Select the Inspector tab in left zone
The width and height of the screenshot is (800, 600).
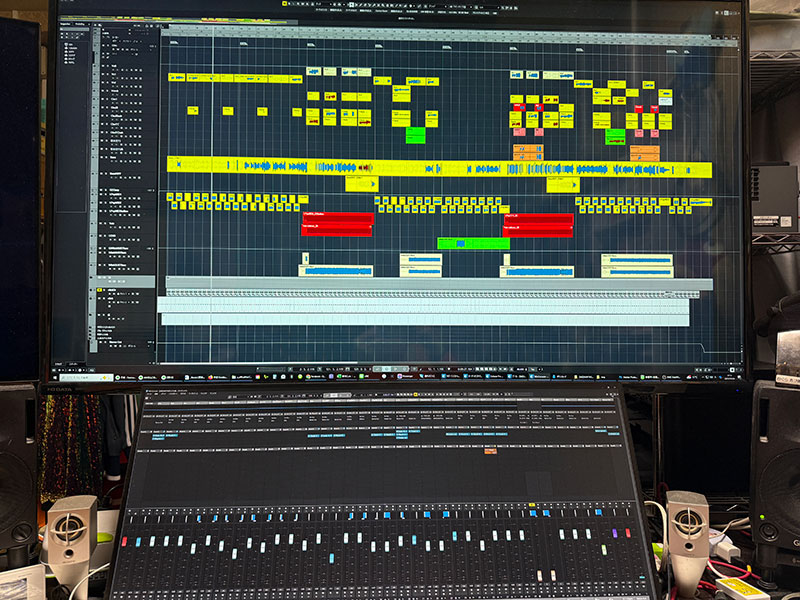pos(65,23)
